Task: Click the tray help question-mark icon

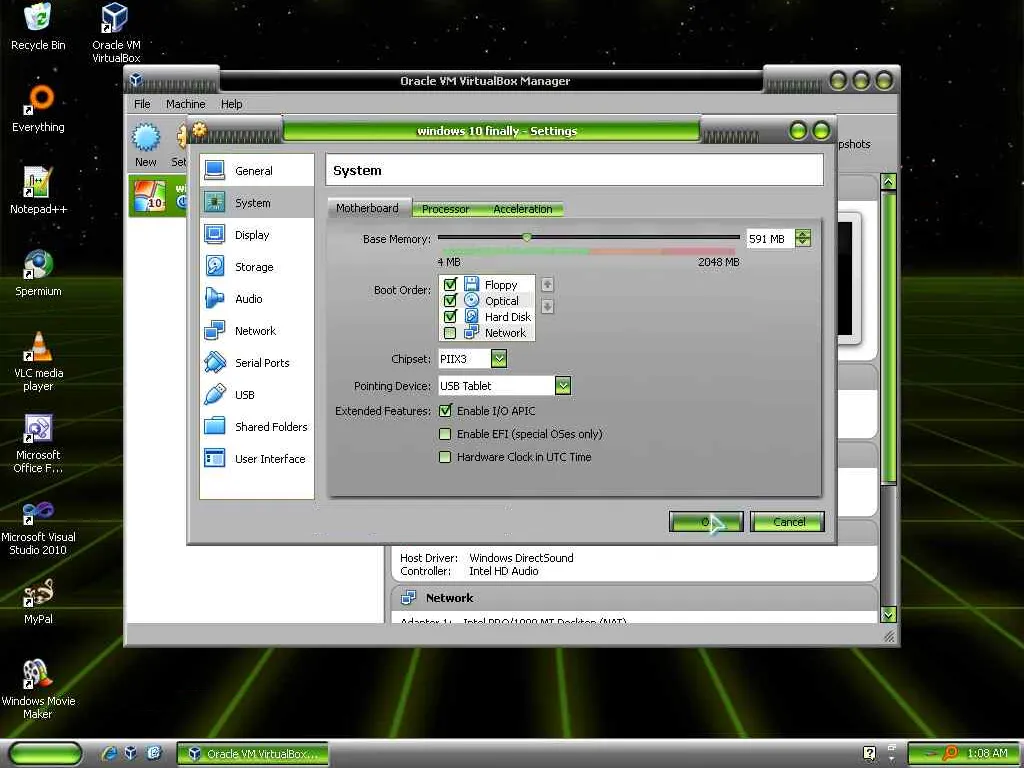Action: [869, 753]
